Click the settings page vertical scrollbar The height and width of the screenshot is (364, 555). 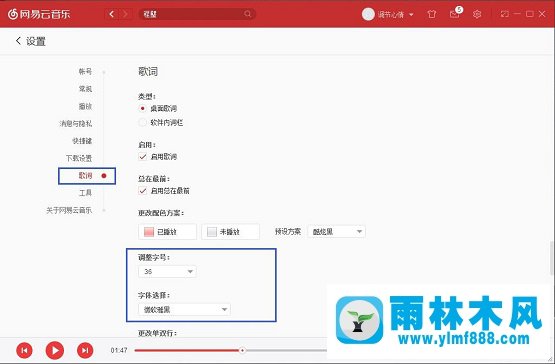(x=551, y=258)
